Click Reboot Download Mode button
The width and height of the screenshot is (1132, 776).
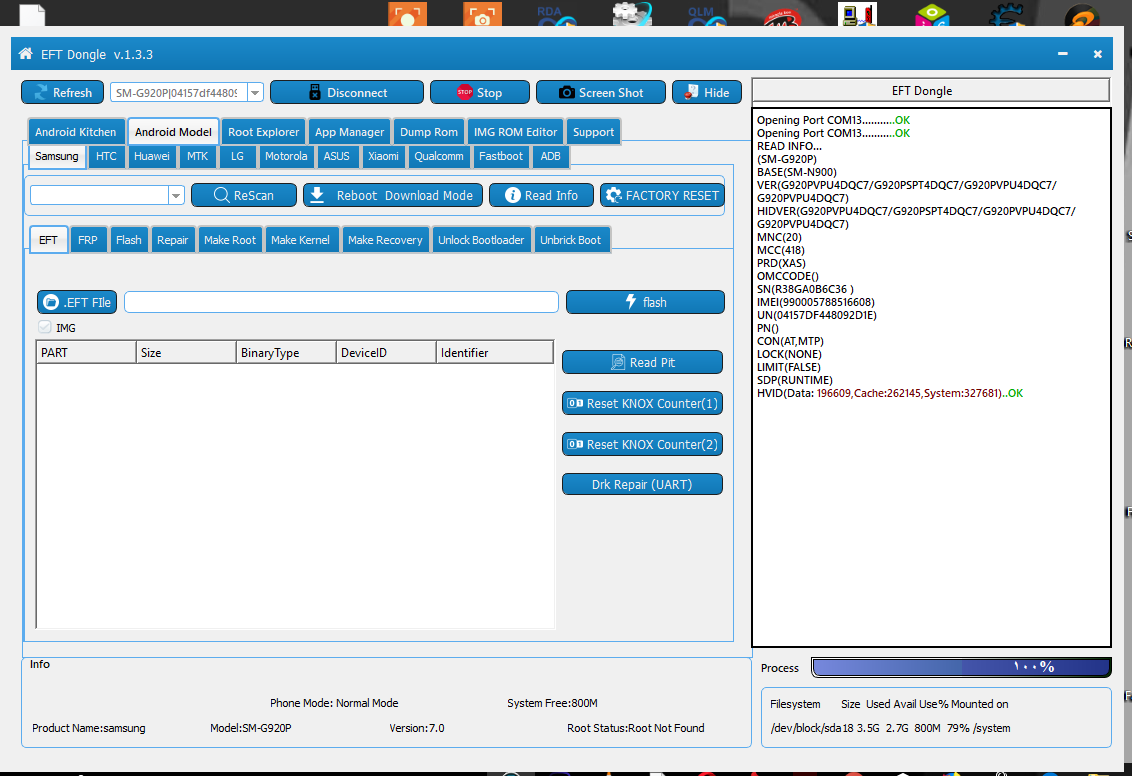click(x=393, y=195)
